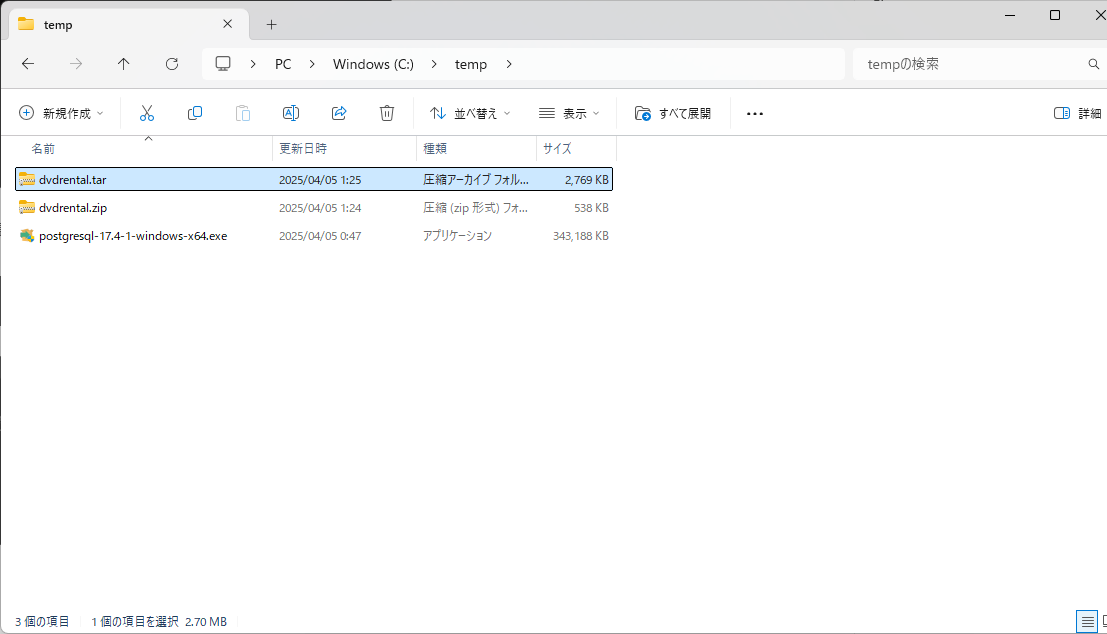Screen dimensions: 1107x634
Task: Select the dvdrental.zip file
Action: (73, 208)
